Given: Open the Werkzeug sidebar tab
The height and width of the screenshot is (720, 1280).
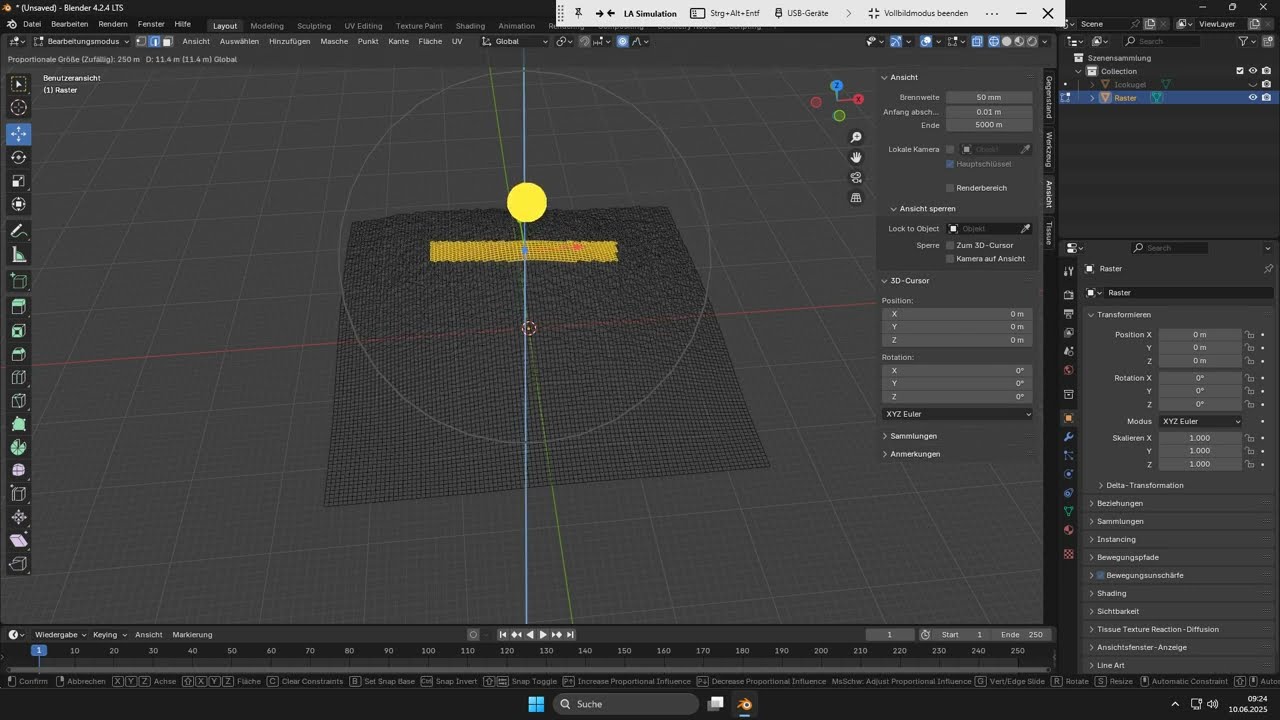Looking at the screenshot, I should (1048, 150).
